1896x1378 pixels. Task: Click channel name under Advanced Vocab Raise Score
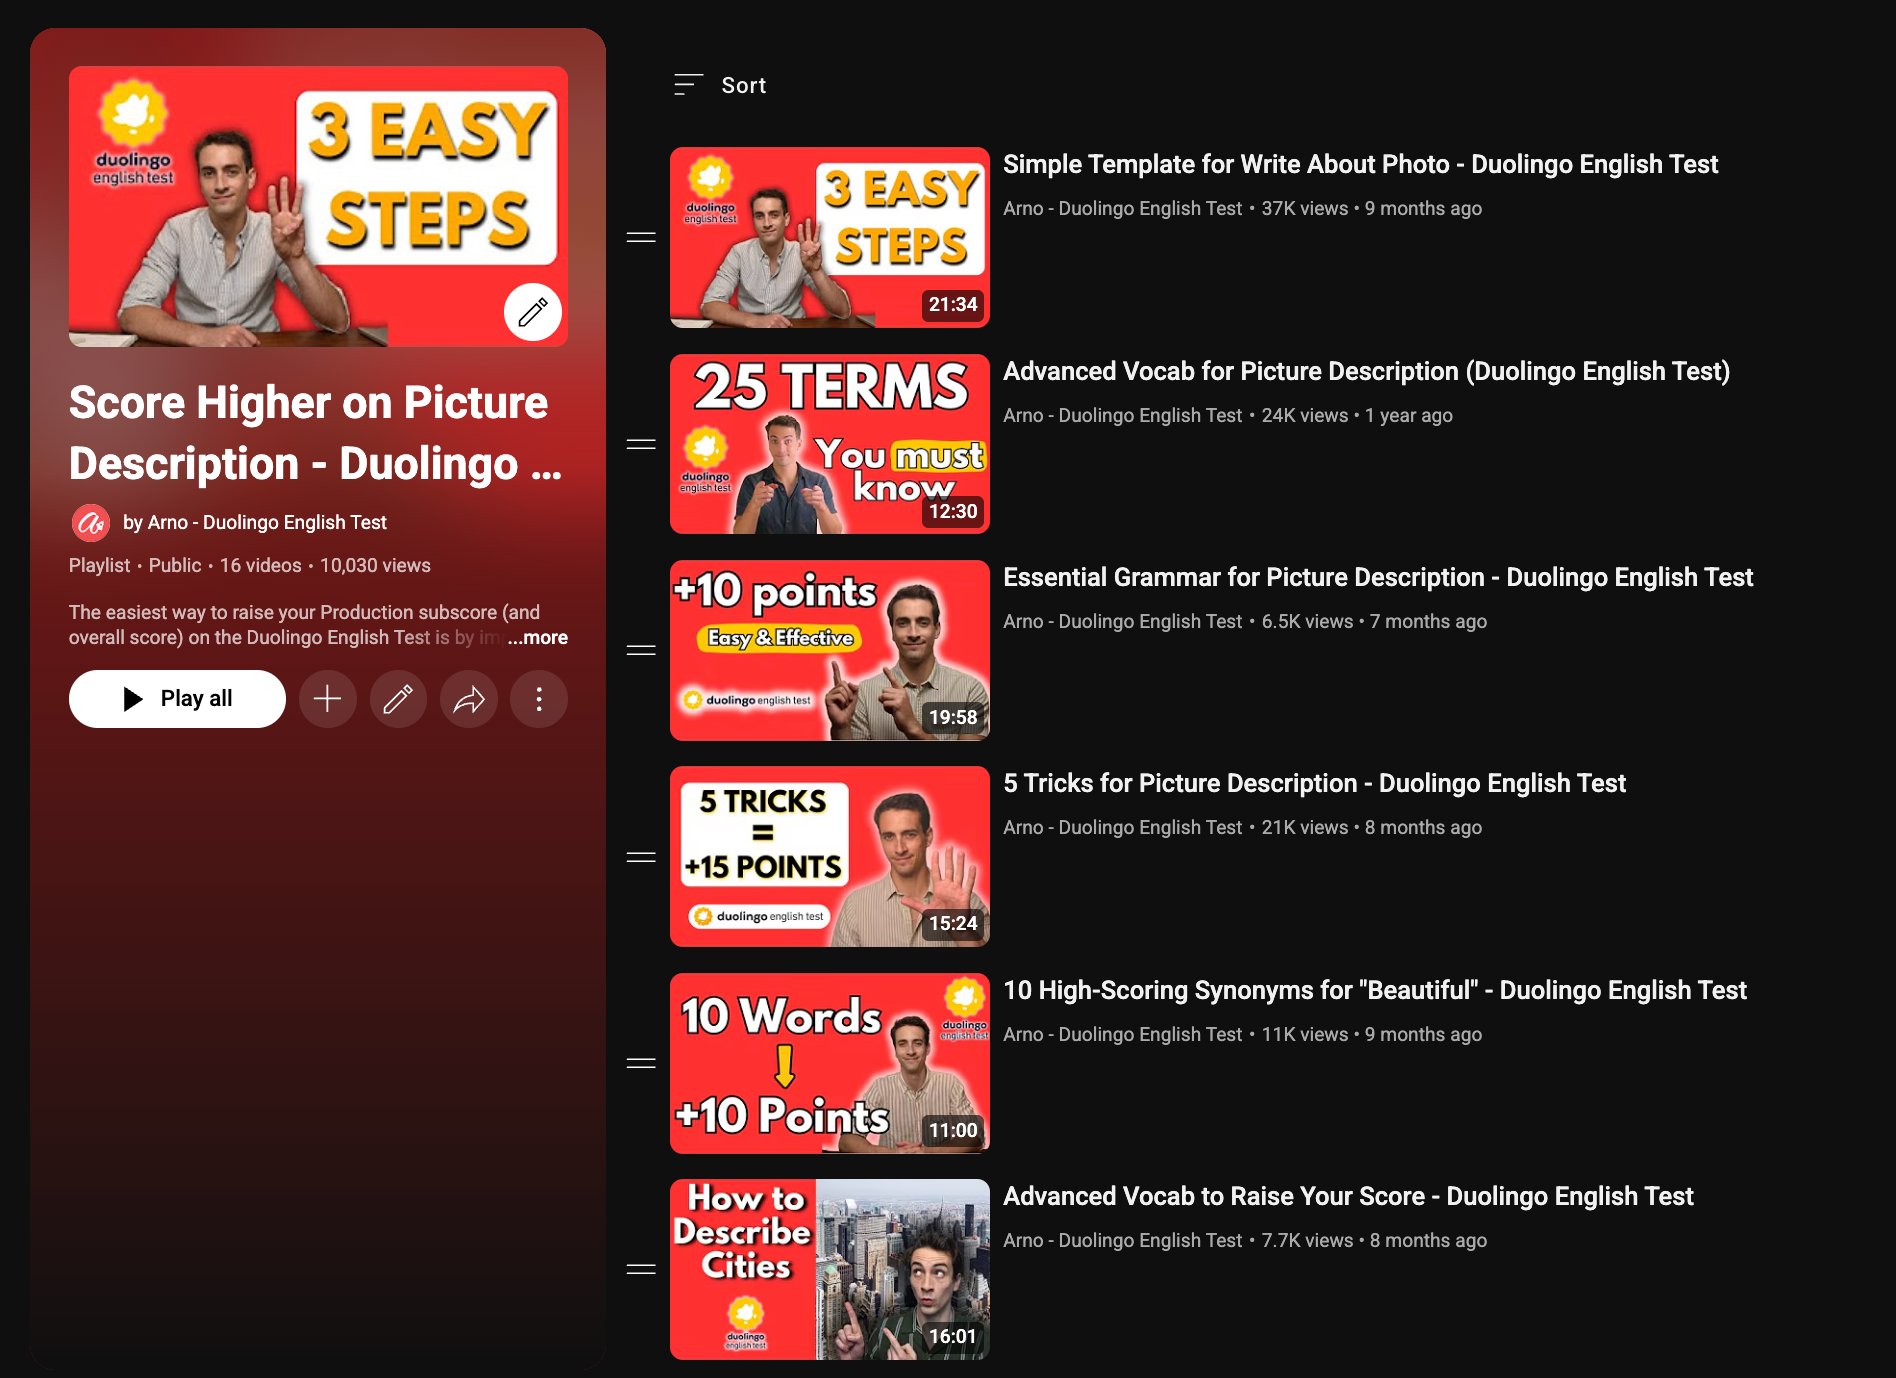pos(1122,1240)
